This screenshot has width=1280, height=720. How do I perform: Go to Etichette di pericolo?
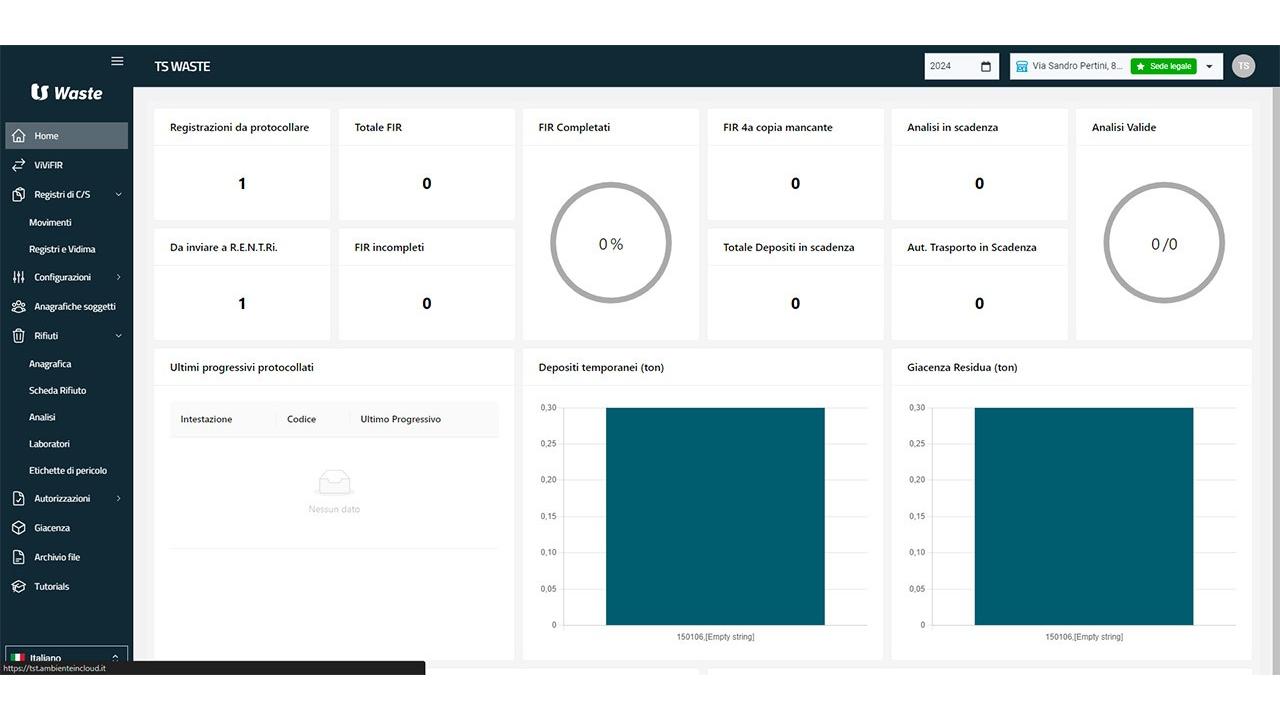(x=68, y=471)
